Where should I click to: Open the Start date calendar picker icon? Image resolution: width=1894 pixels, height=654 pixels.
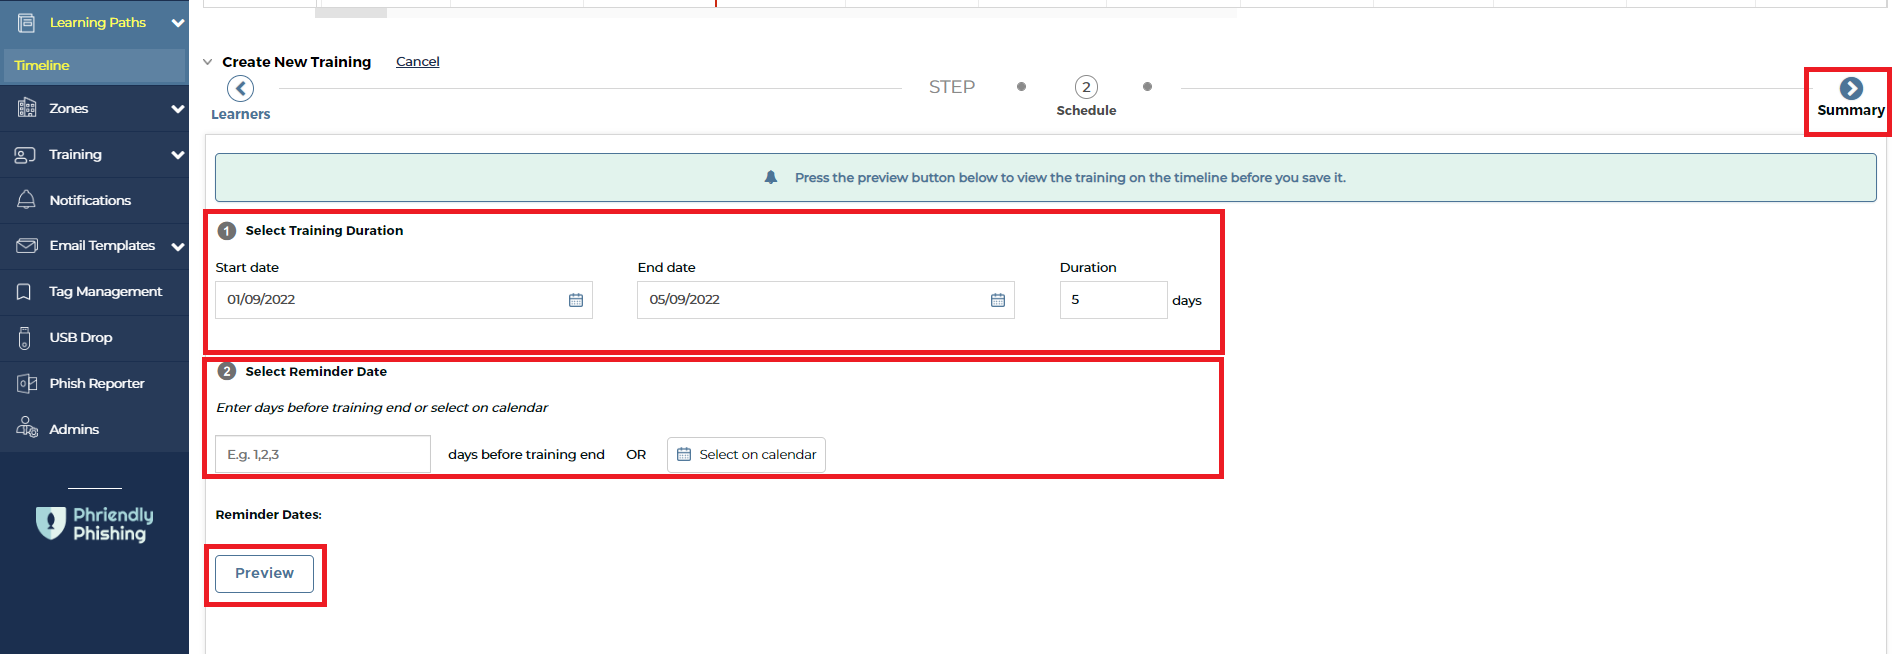click(576, 300)
